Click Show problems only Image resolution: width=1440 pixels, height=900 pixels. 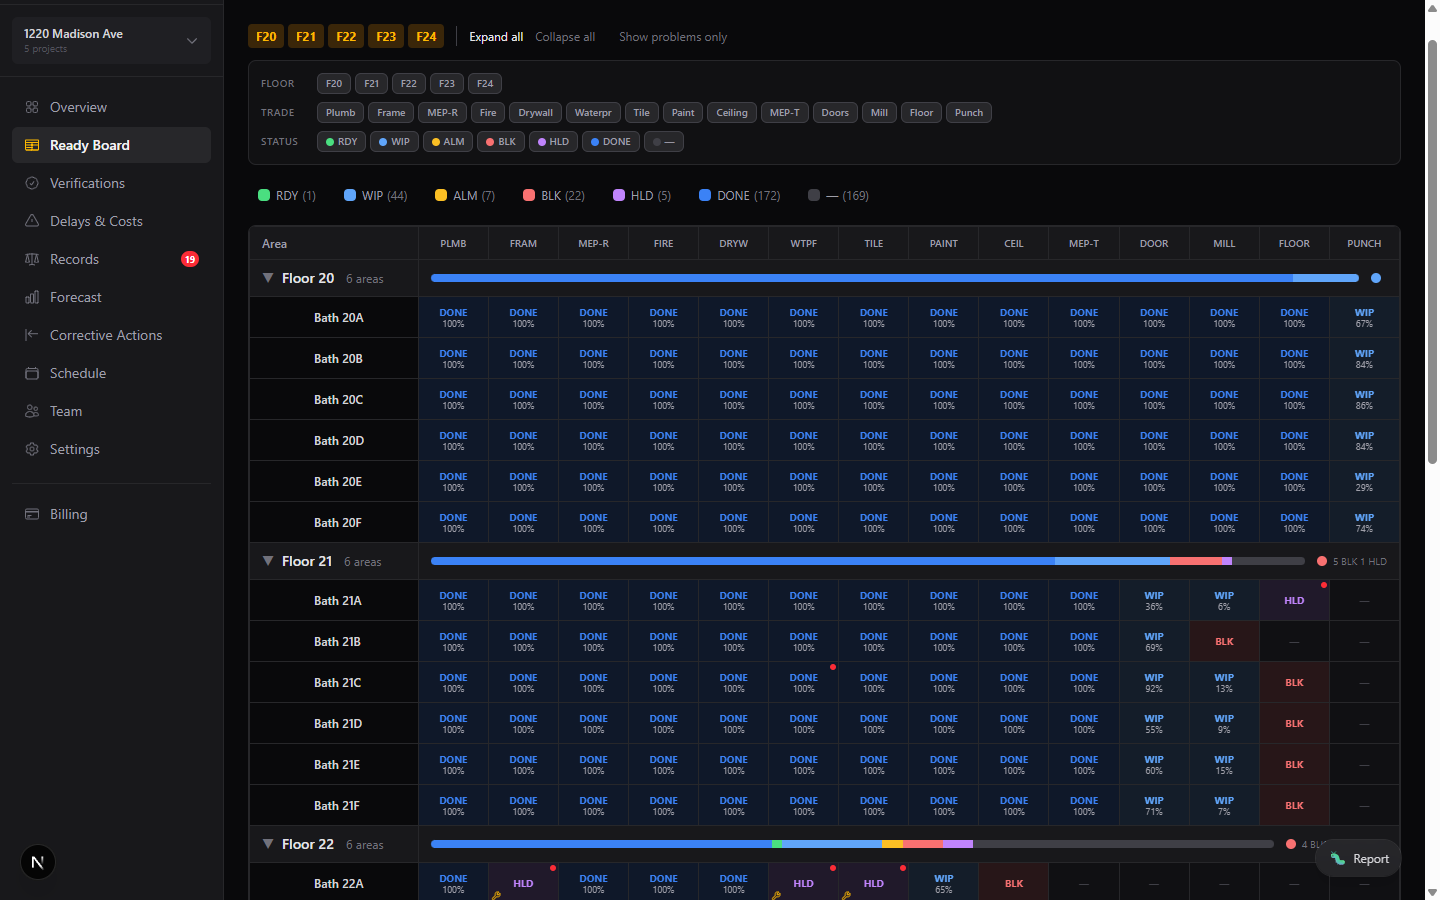tap(673, 37)
